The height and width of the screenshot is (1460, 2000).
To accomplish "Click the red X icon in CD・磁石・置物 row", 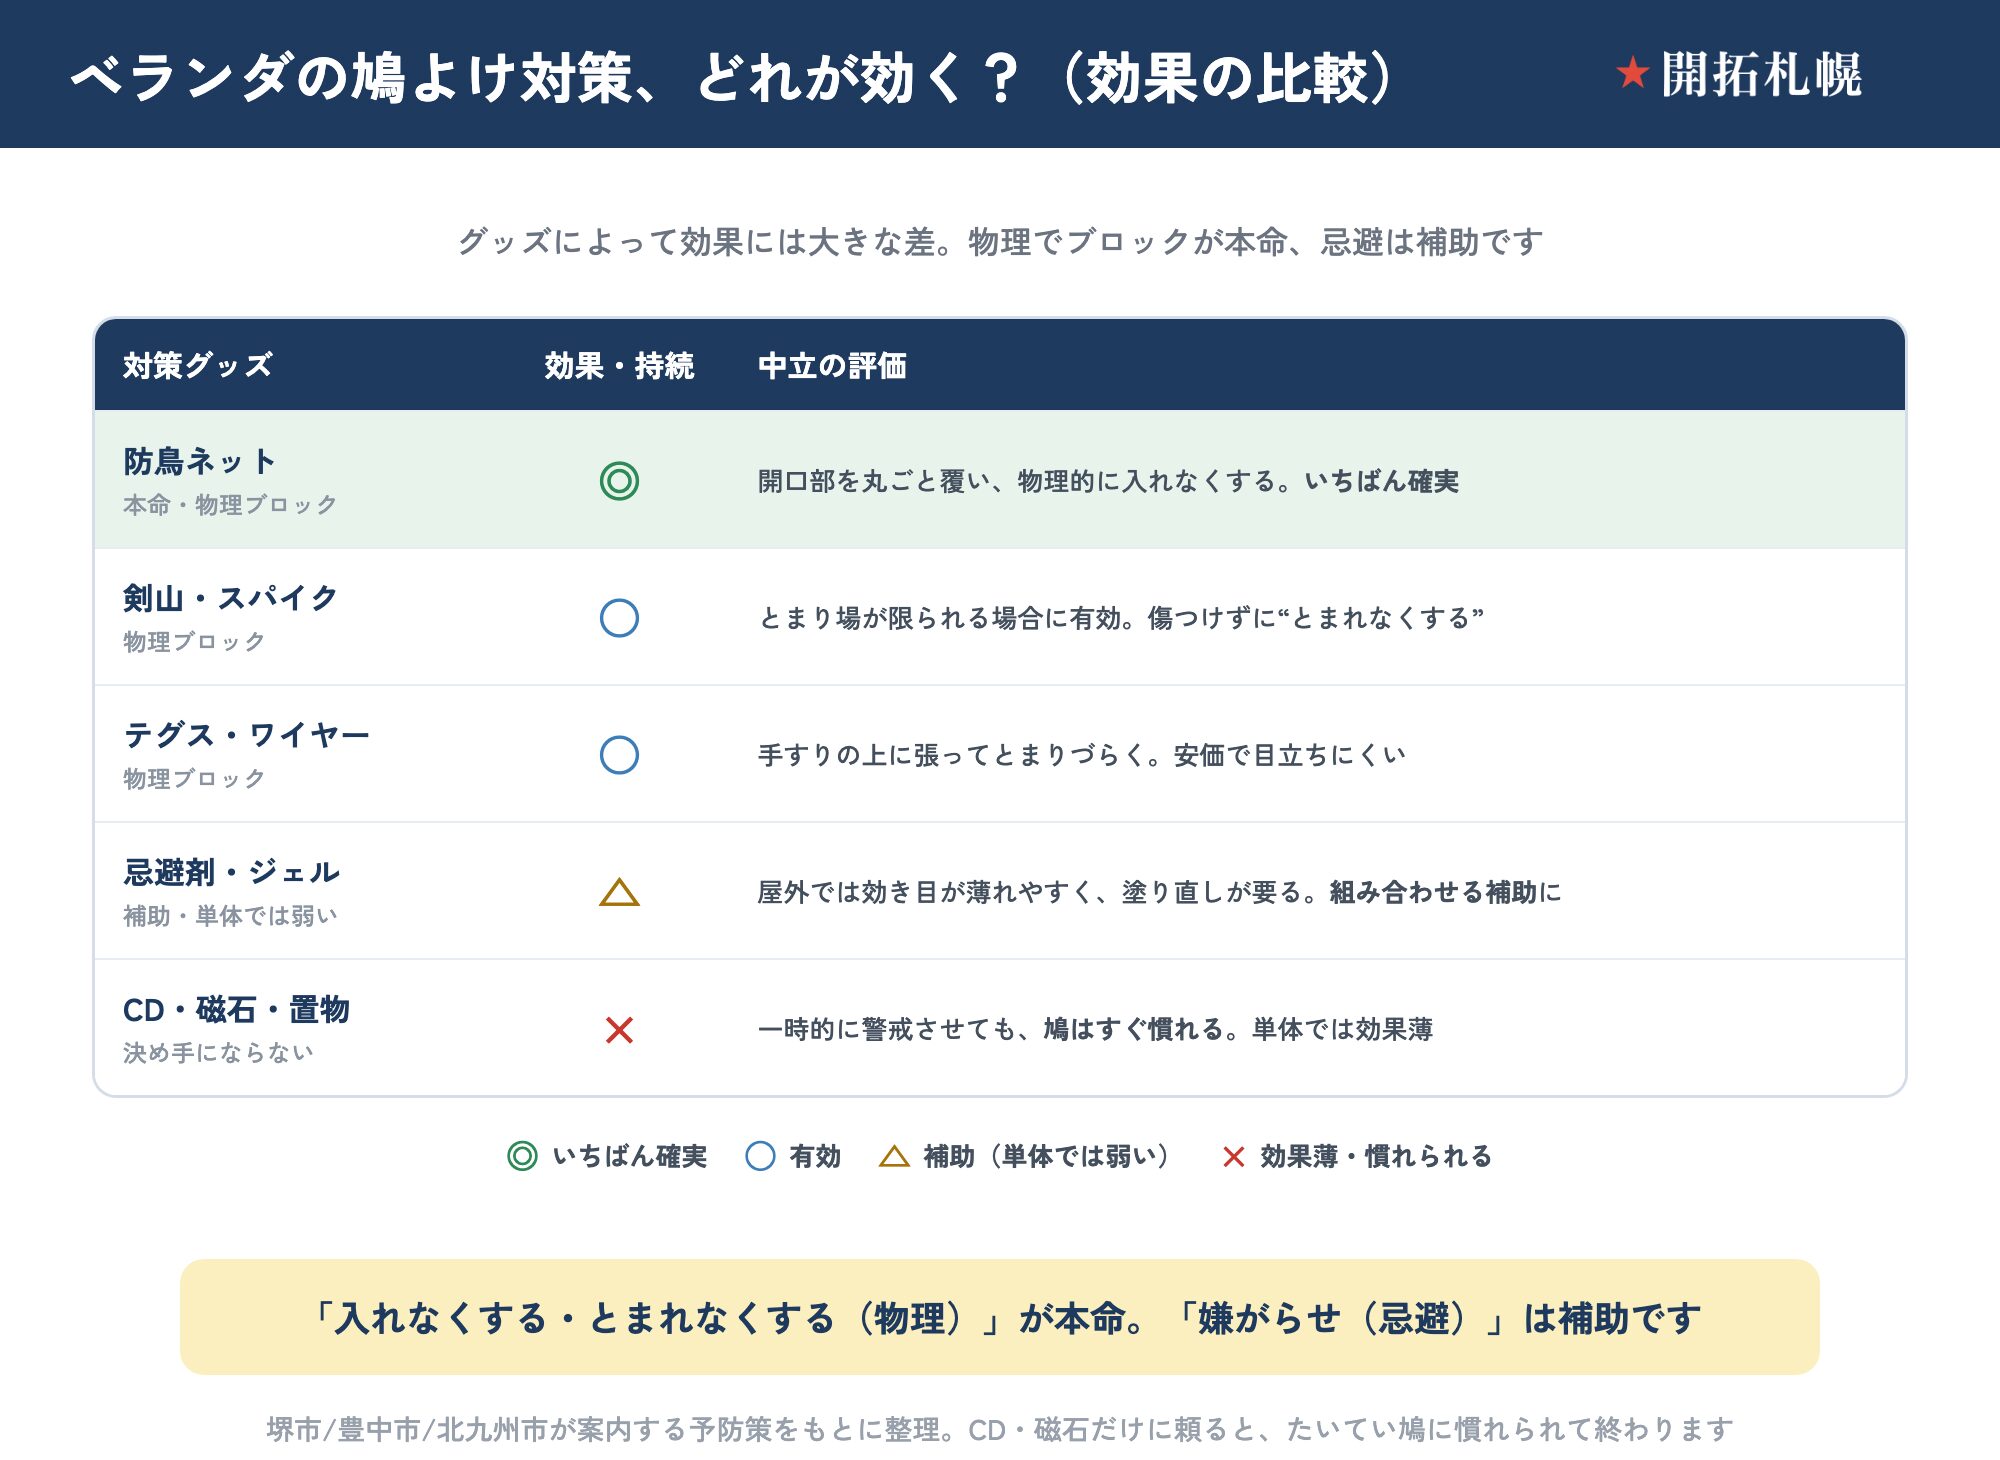I will pos(619,1029).
